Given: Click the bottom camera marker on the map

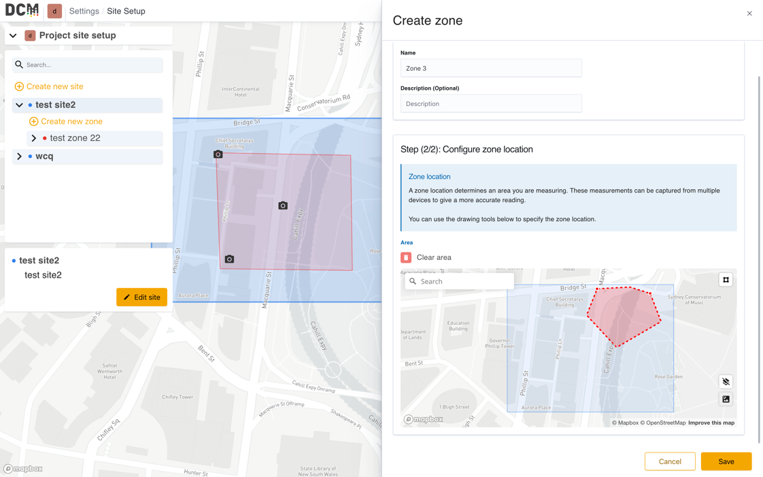Looking at the screenshot, I should pyautogui.click(x=229, y=259).
